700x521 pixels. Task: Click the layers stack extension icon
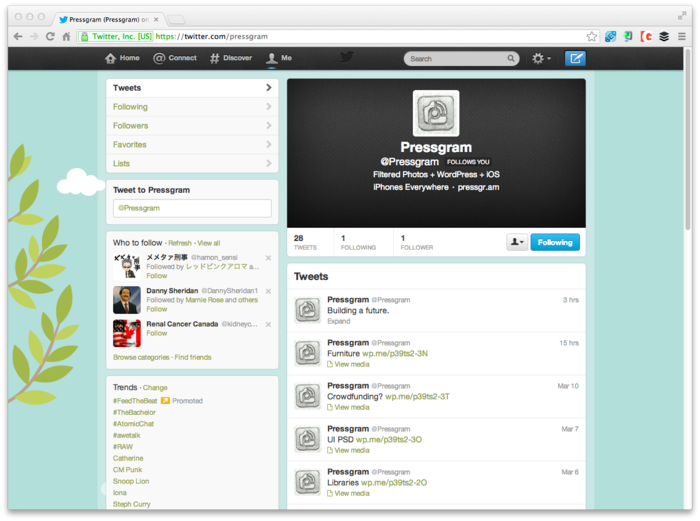pos(664,37)
